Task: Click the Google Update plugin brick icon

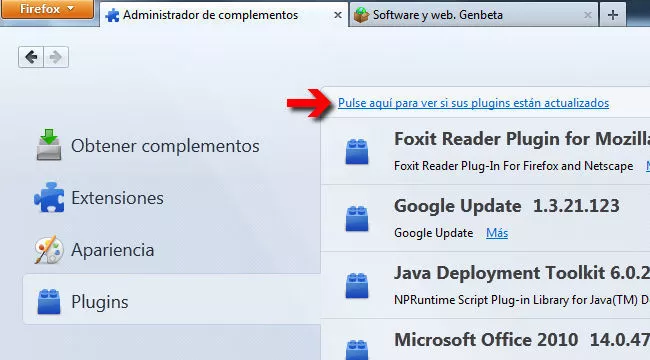Action: 357,219
